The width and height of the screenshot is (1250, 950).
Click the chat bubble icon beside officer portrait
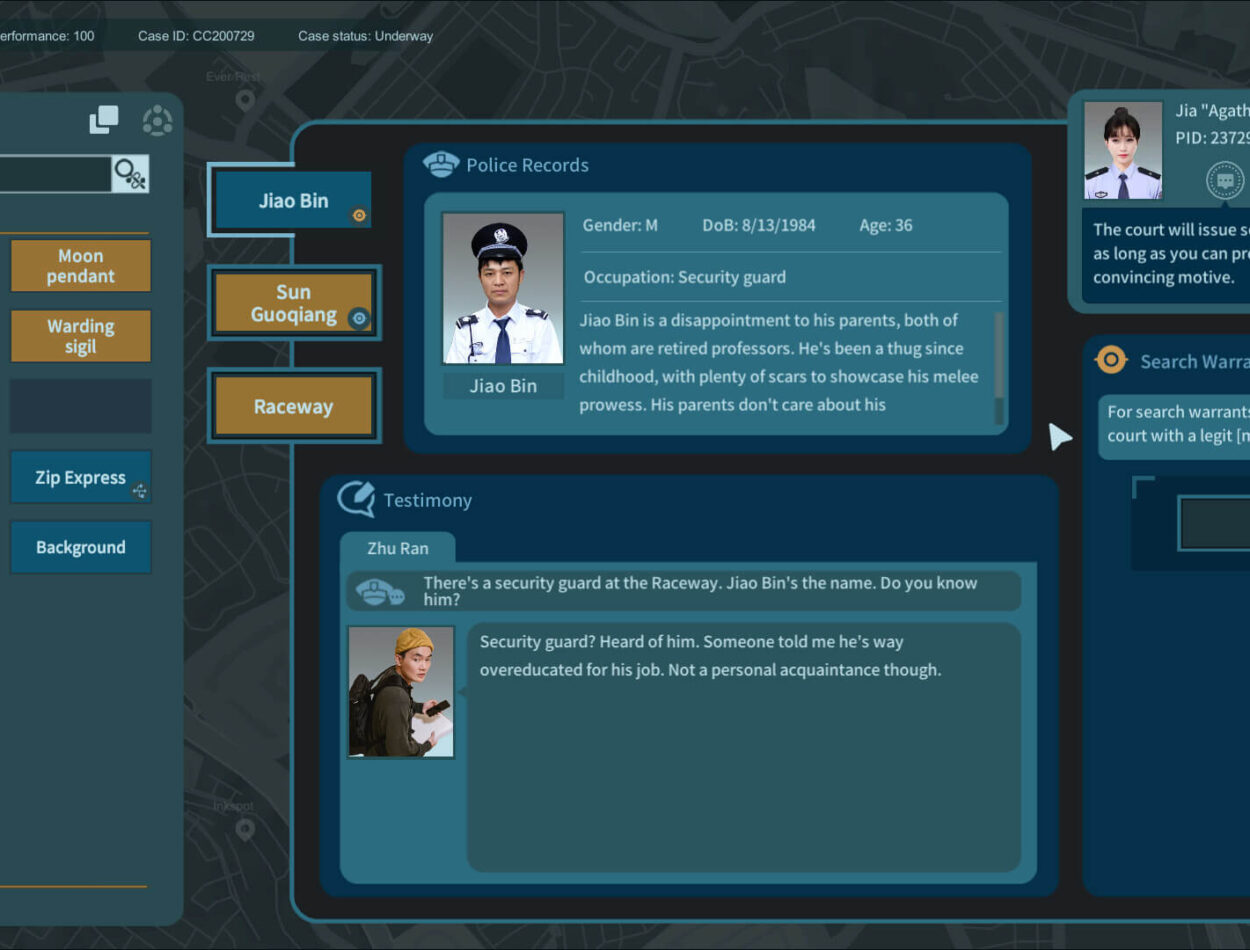point(1224,181)
